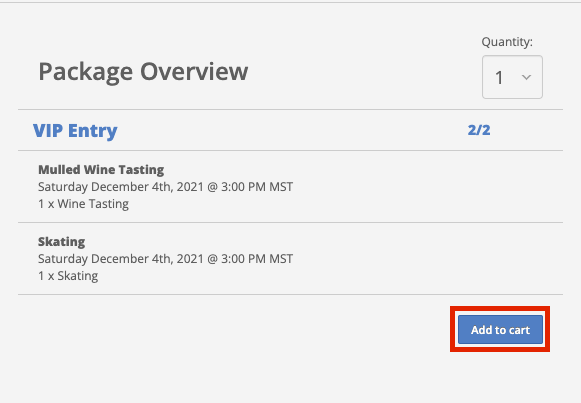The width and height of the screenshot is (581, 403).
Task: Click the word cart on the blue button
Action: tap(519, 330)
